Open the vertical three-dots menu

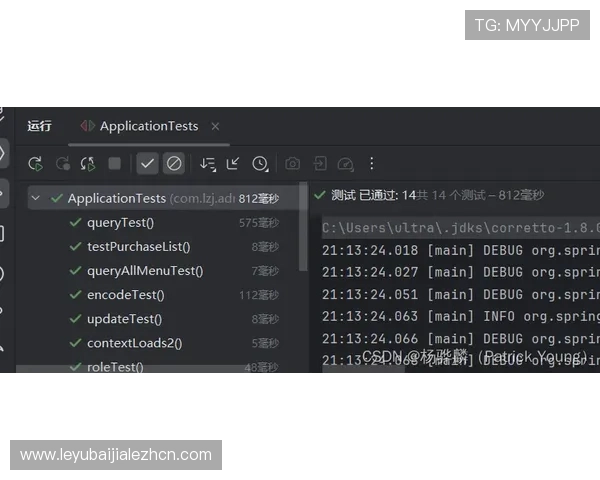point(372,163)
